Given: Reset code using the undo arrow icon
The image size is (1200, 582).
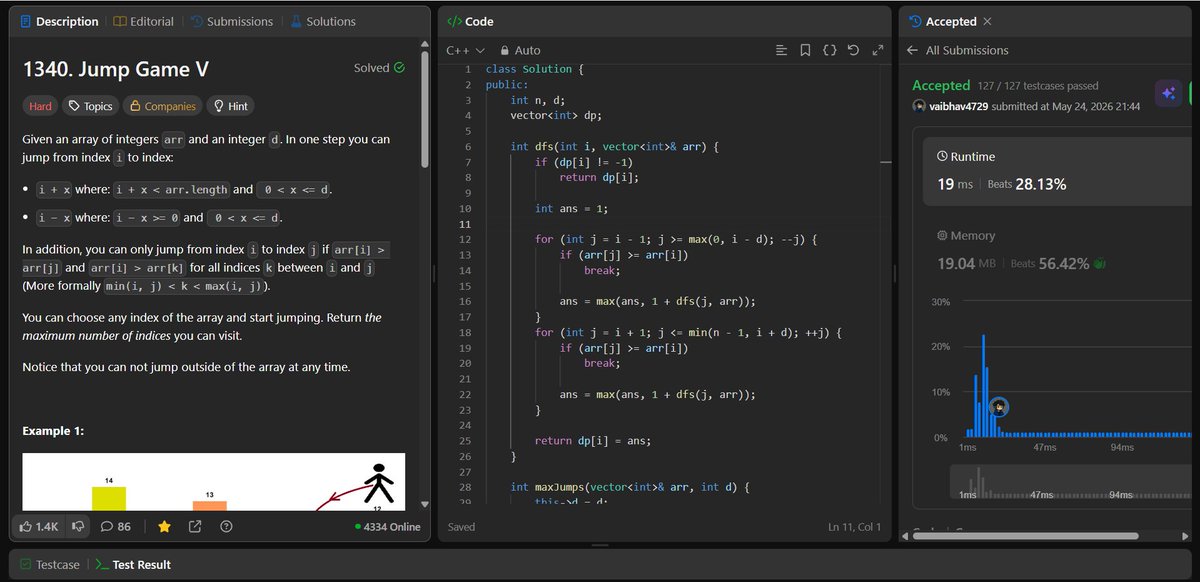Looking at the screenshot, I should pos(853,50).
